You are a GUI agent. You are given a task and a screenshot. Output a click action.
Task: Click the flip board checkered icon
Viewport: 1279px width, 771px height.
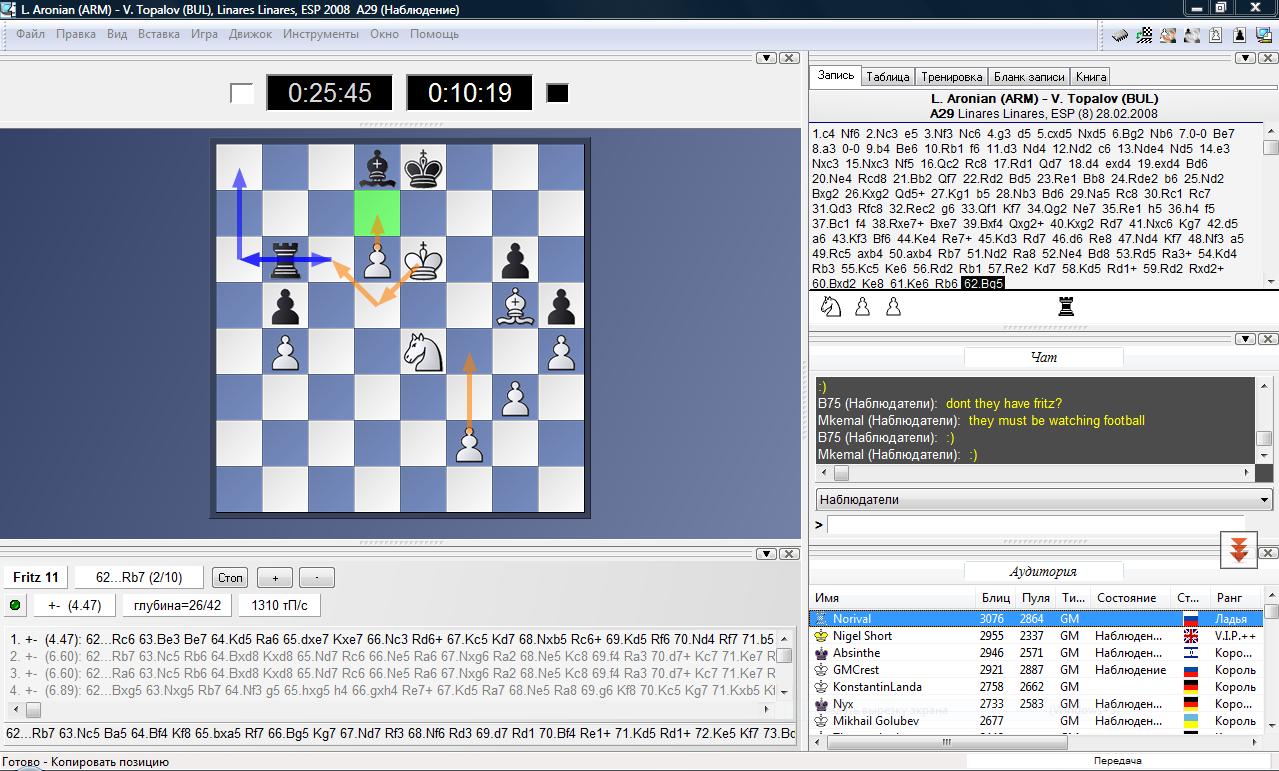click(x=1144, y=35)
